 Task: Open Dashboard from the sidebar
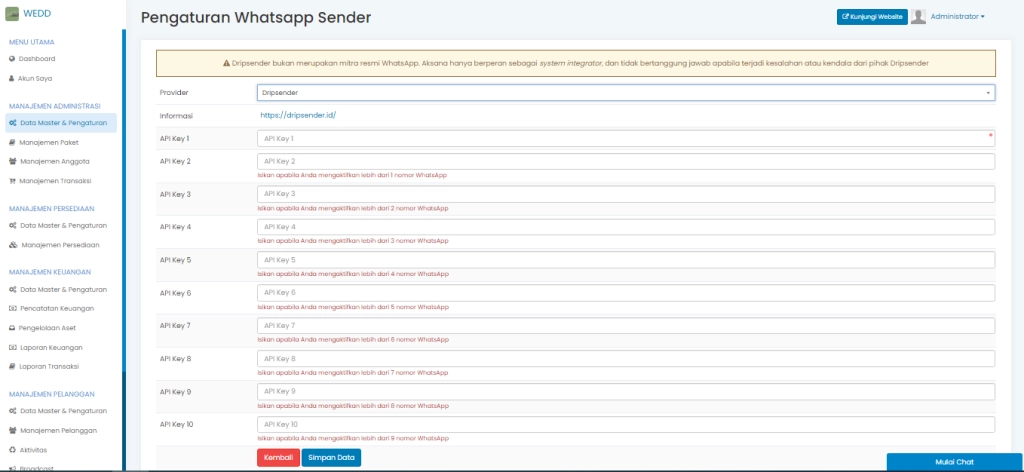point(12,59)
